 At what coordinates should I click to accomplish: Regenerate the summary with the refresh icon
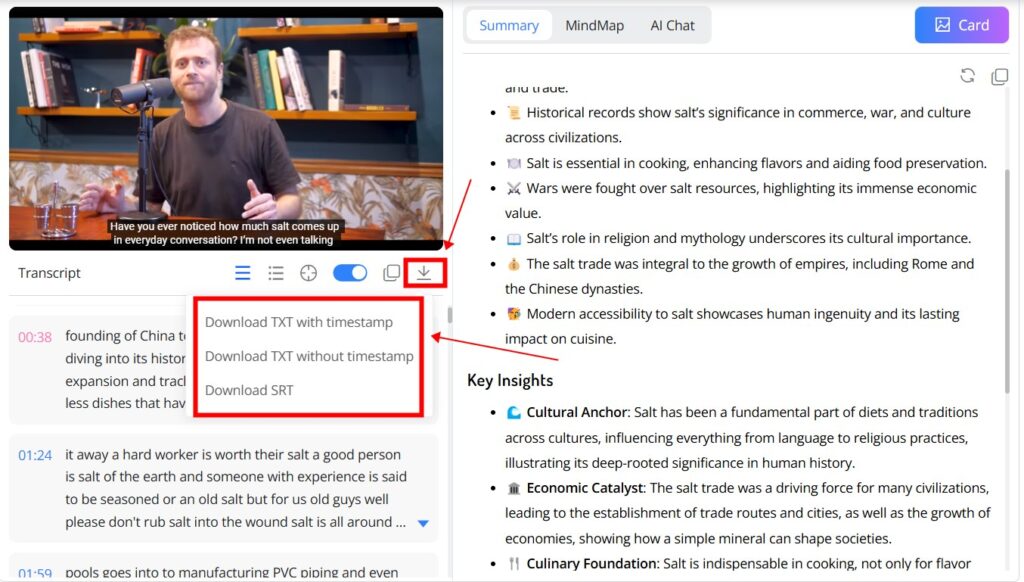pos(967,75)
